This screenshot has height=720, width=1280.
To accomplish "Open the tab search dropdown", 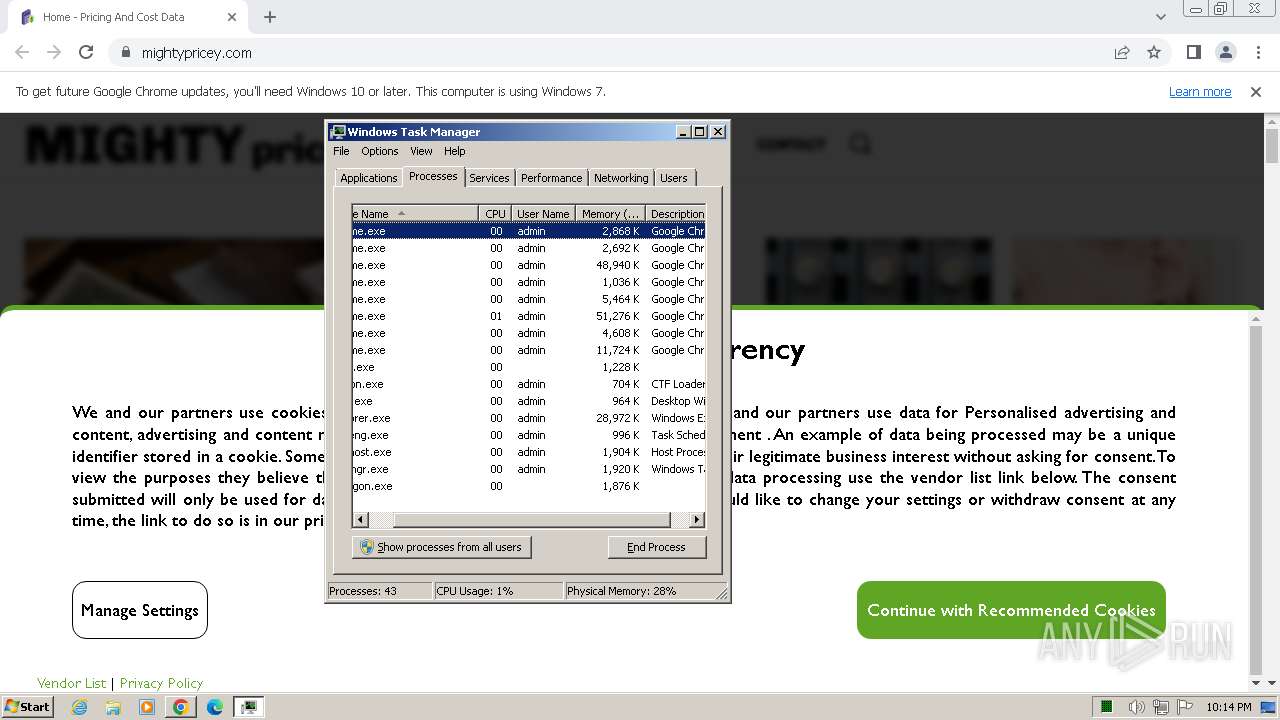I will tap(1160, 17).
